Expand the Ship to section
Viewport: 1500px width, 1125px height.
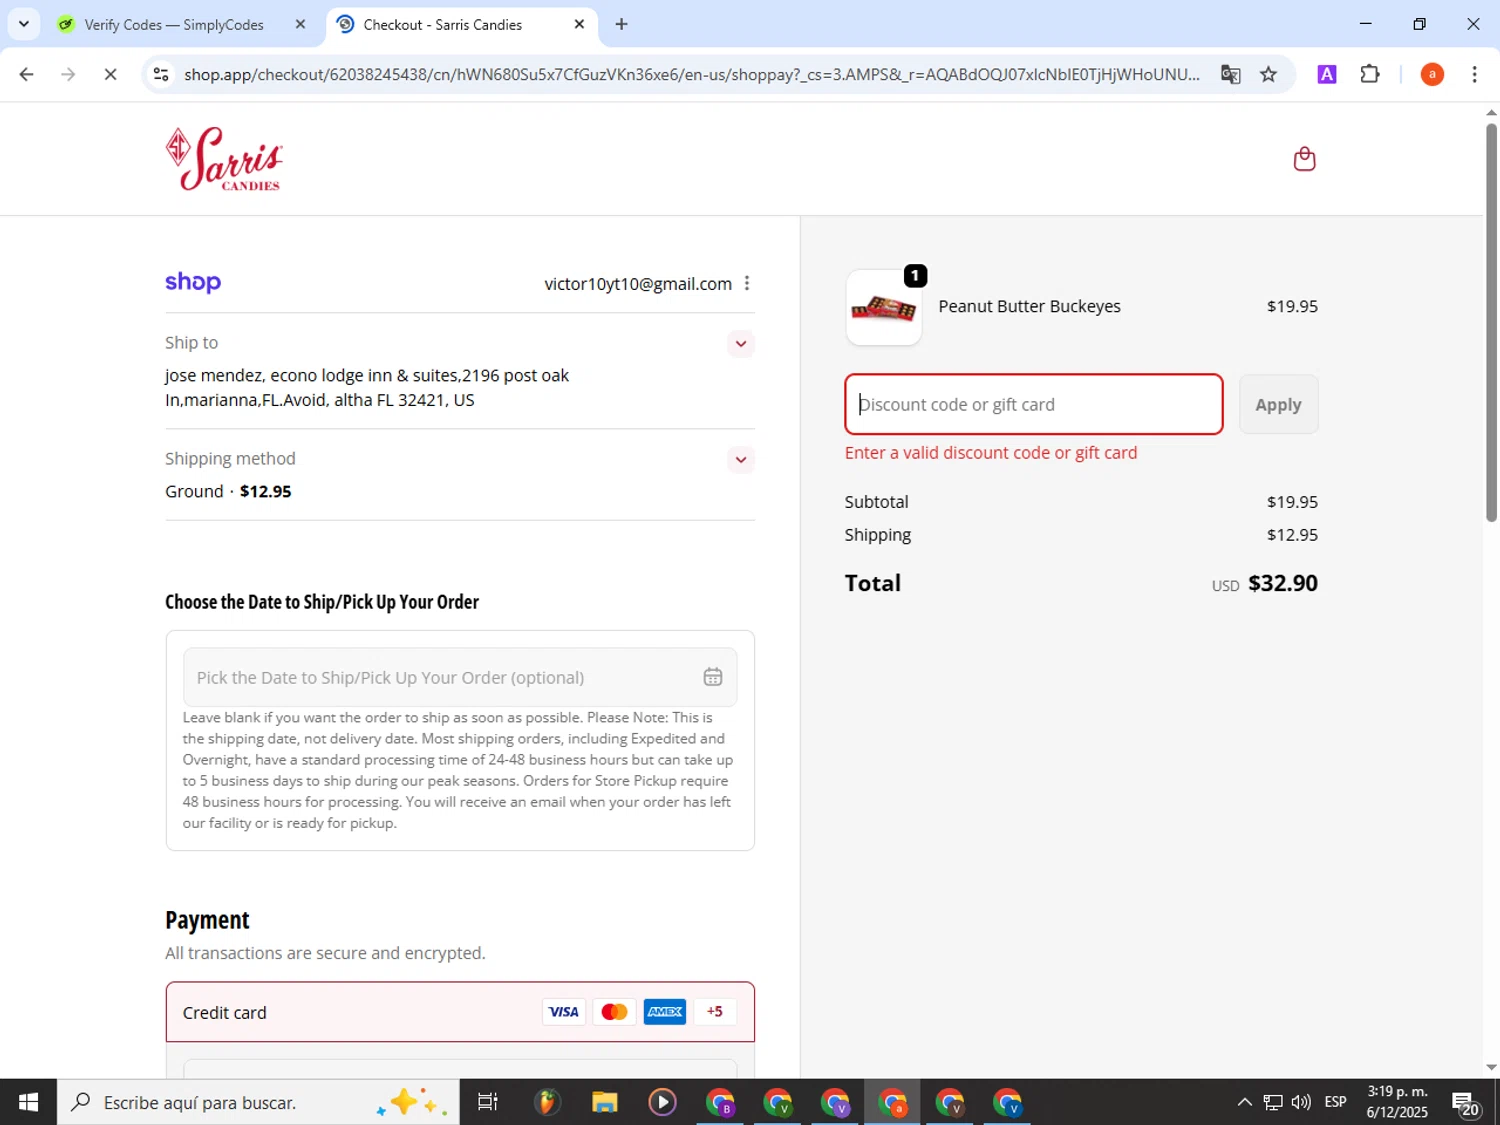[x=740, y=344]
